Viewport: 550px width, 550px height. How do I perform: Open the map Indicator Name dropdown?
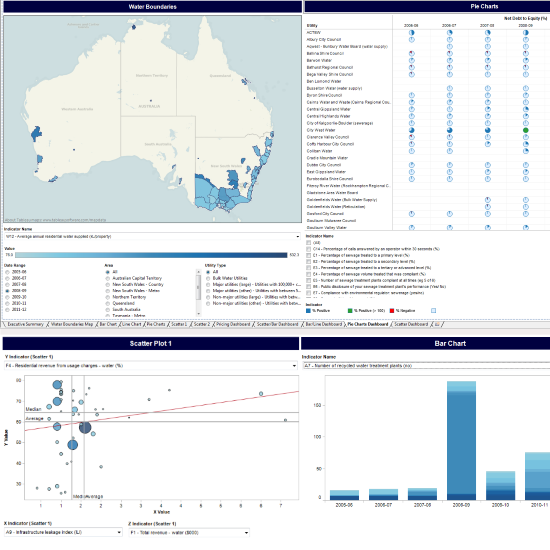pos(152,236)
